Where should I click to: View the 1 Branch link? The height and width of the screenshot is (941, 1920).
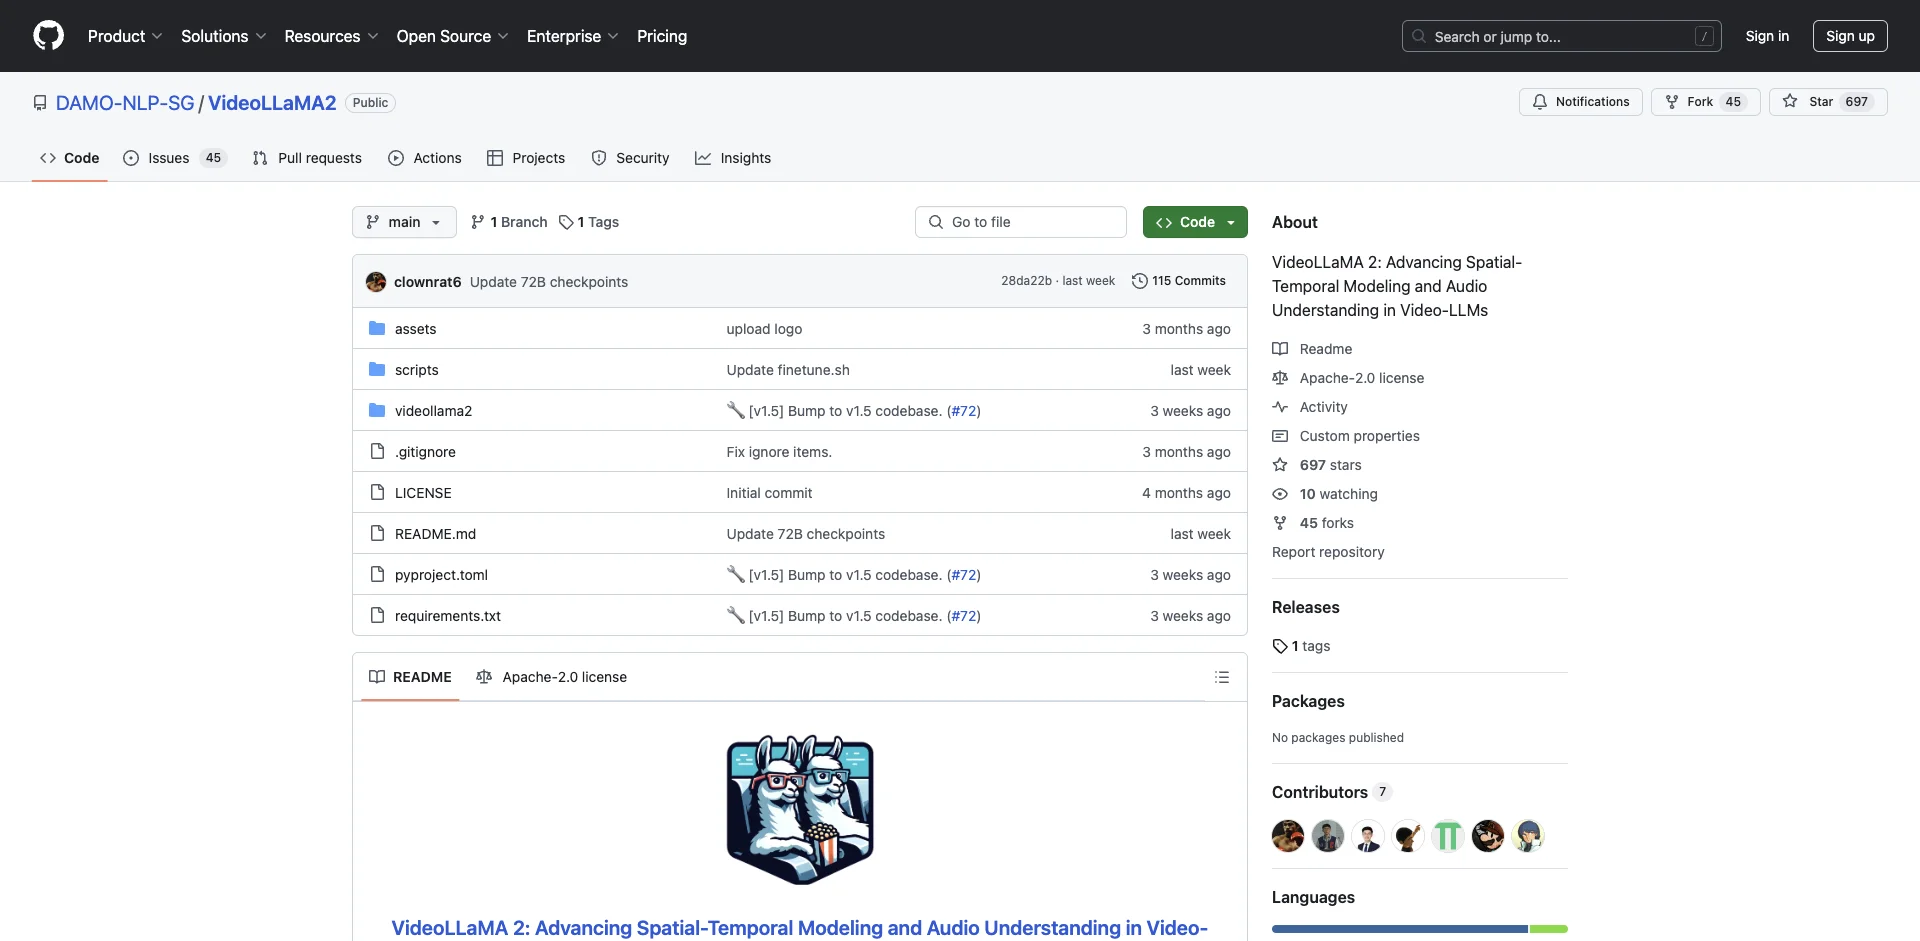coord(509,222)
